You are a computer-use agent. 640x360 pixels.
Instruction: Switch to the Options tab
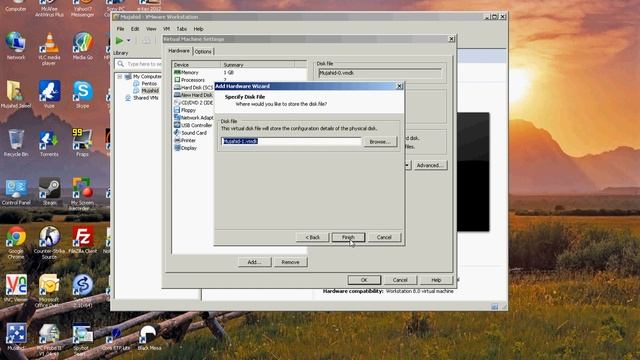click(203, 51)
